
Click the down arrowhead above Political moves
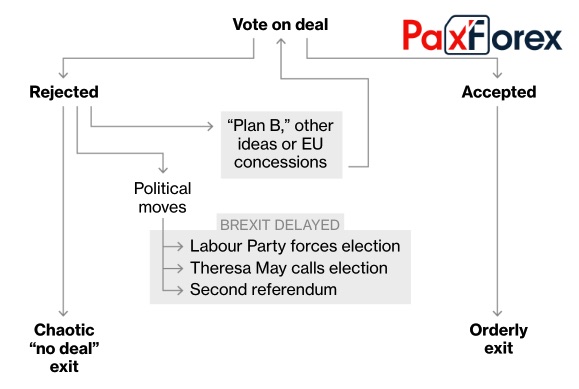pyautogui.click(x=163, y=170)
